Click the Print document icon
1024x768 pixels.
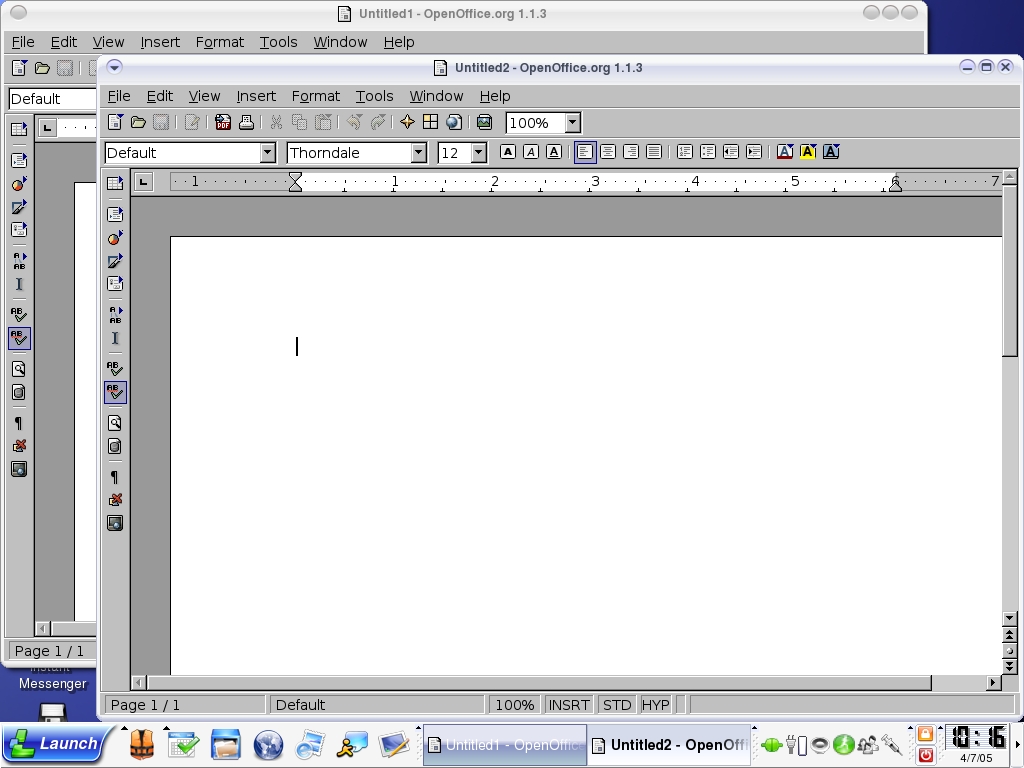[x=245, y=122]
